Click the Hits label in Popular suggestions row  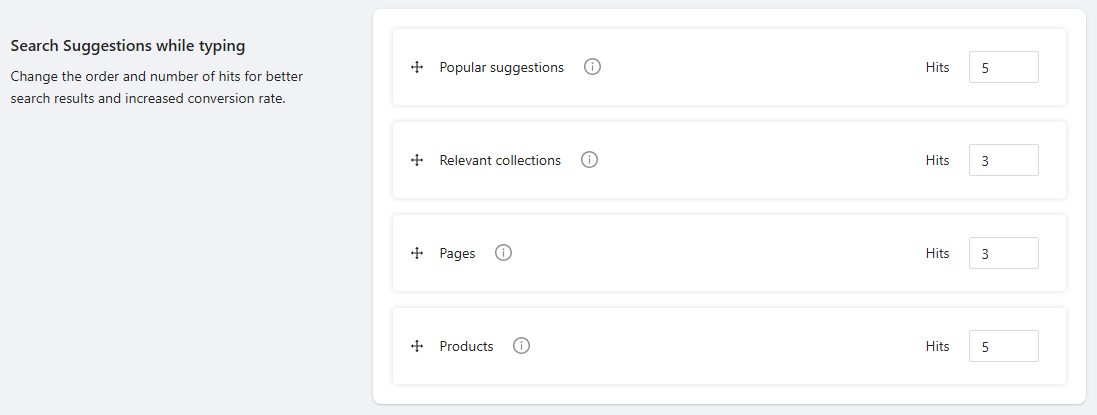coord(937,68)
